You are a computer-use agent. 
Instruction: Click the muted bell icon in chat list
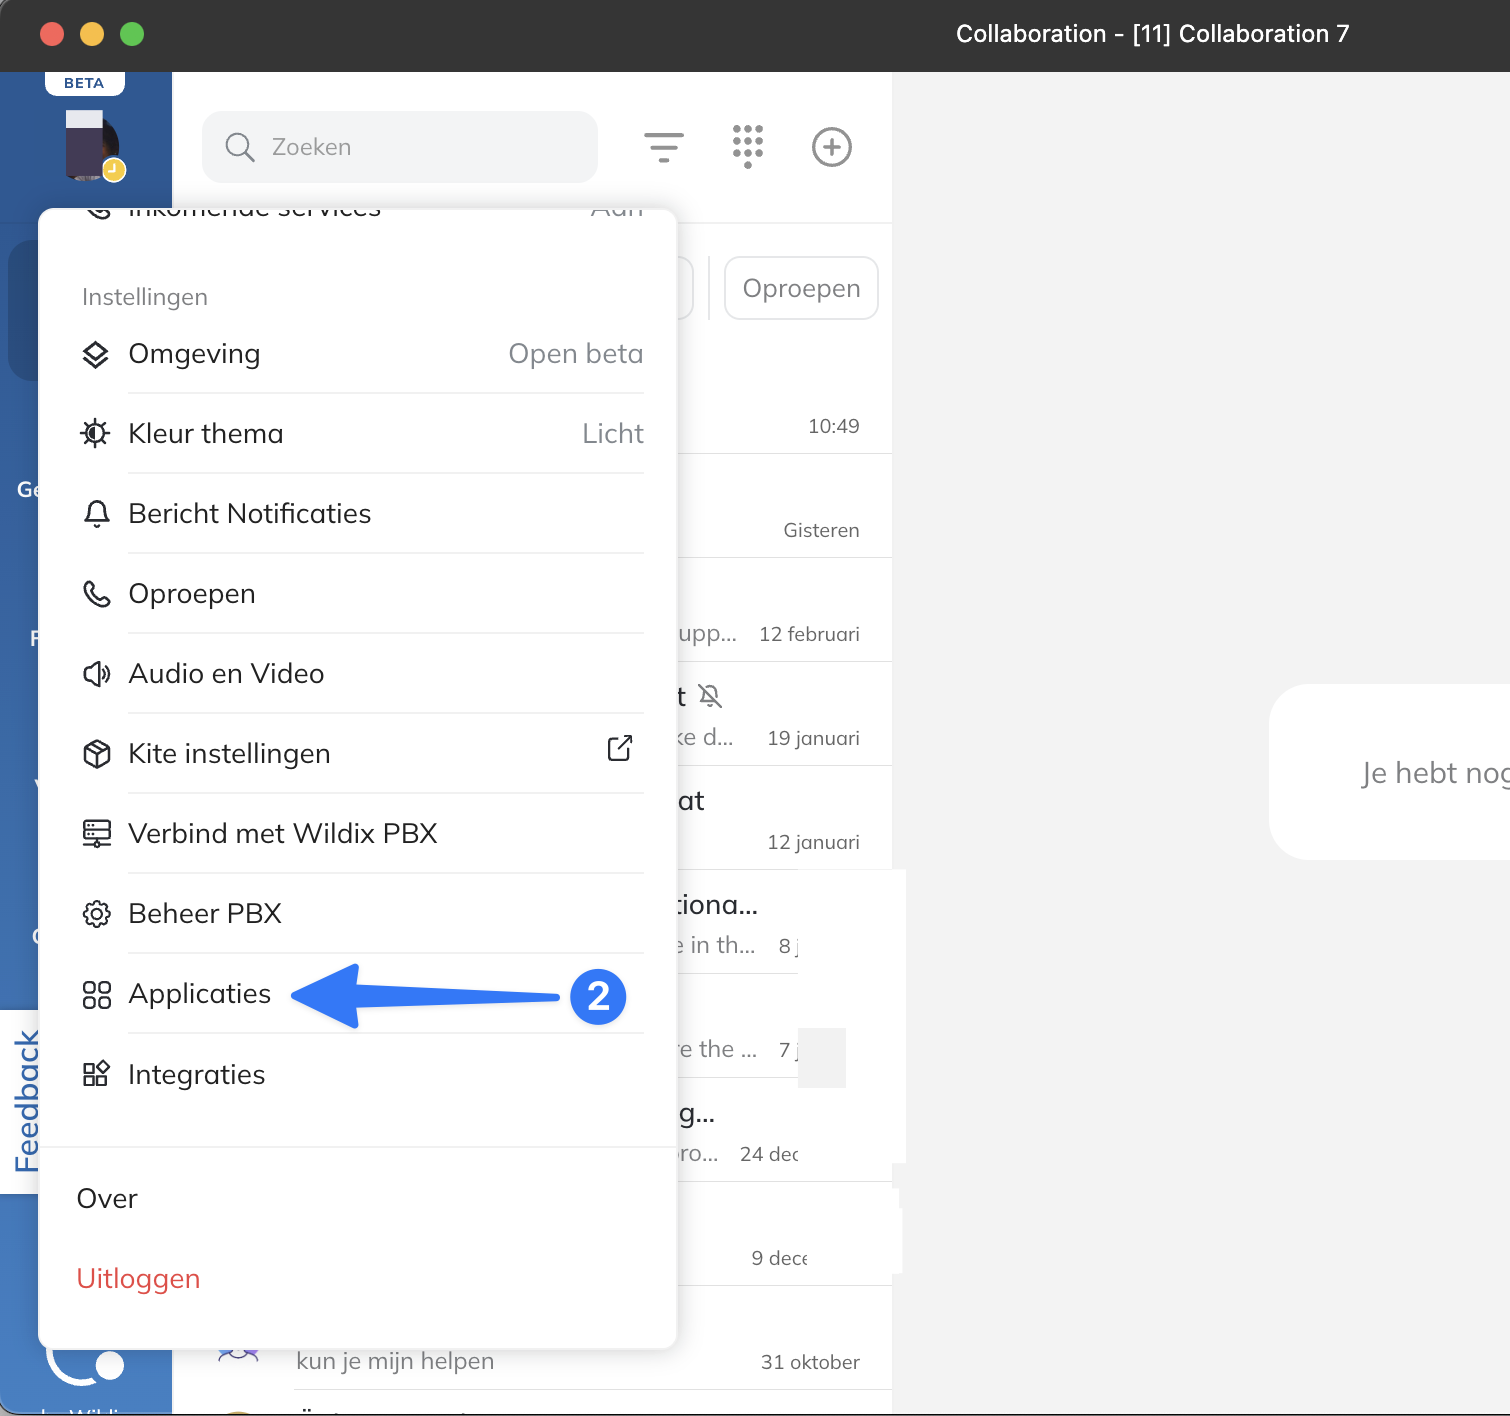(x=710, y=696)
